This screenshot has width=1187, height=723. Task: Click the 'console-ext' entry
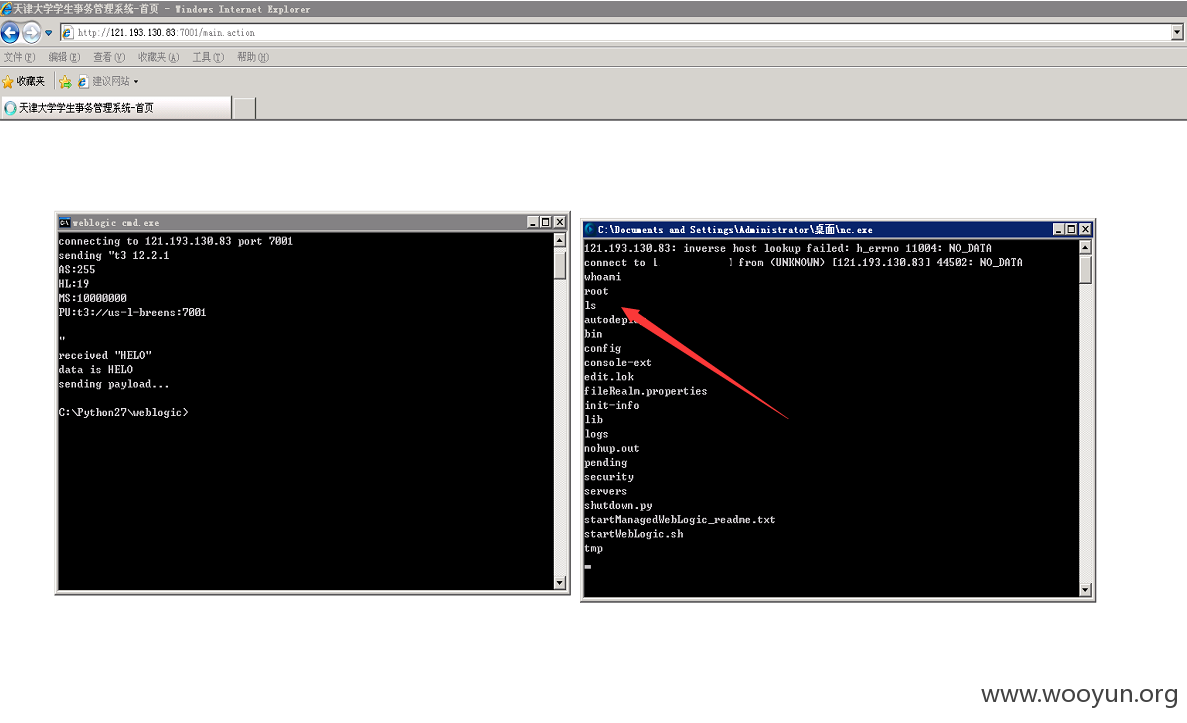(x=618, y=363)
